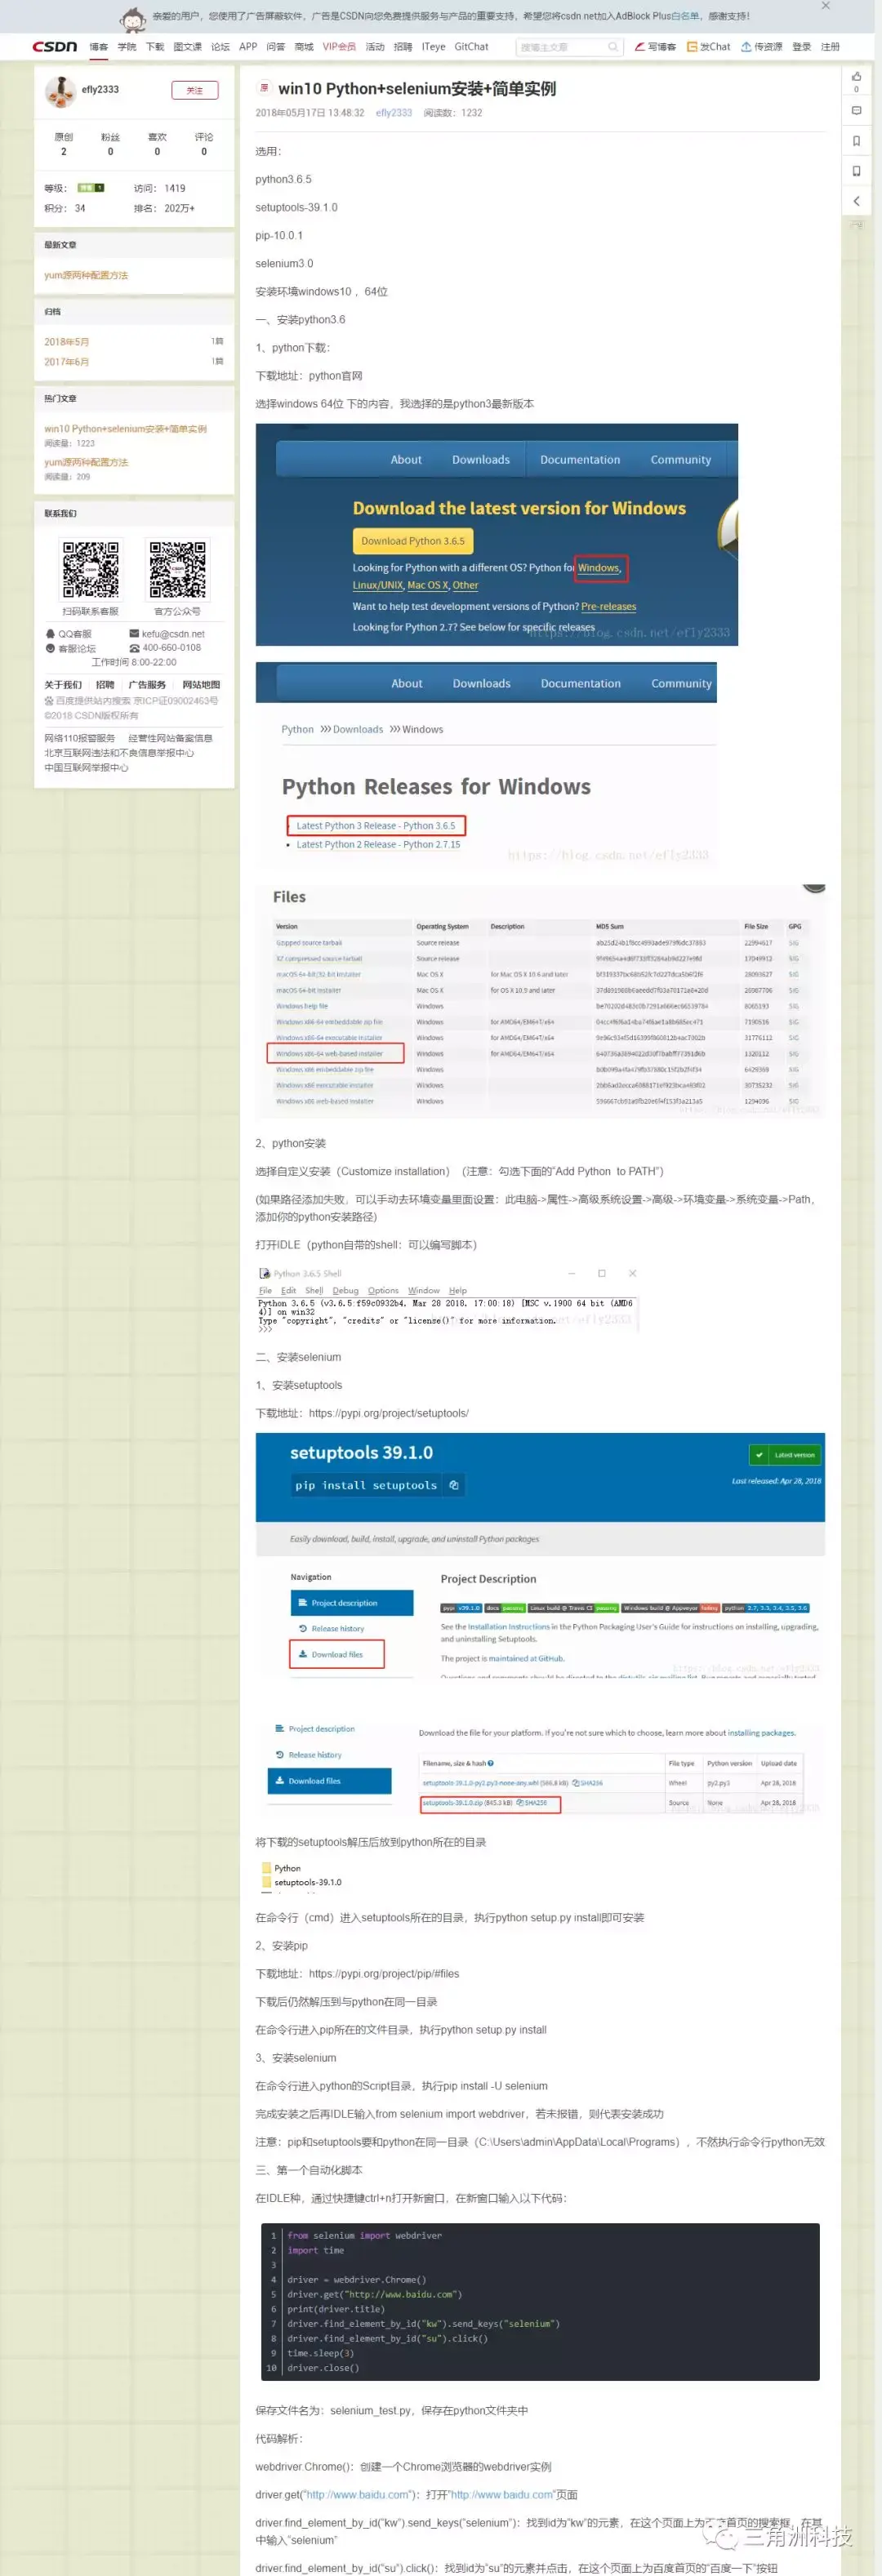Open the 下载 nav item
This screenshot has height=2576, width=882.
coord(155,47)
